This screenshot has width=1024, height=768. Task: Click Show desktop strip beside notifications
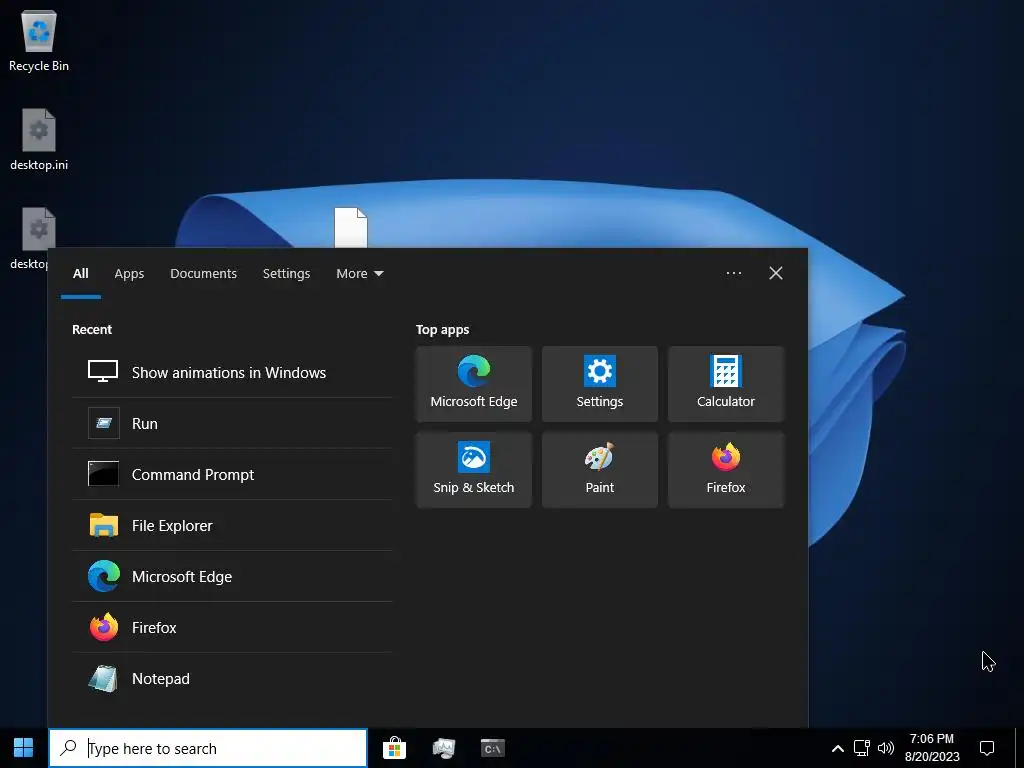click(x=1021, y=748)
